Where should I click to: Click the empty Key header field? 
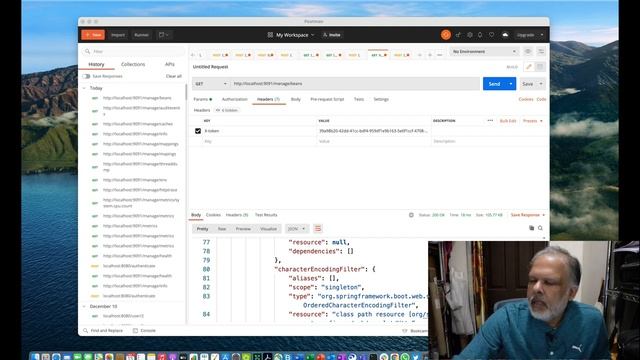[x=259, y=141]
